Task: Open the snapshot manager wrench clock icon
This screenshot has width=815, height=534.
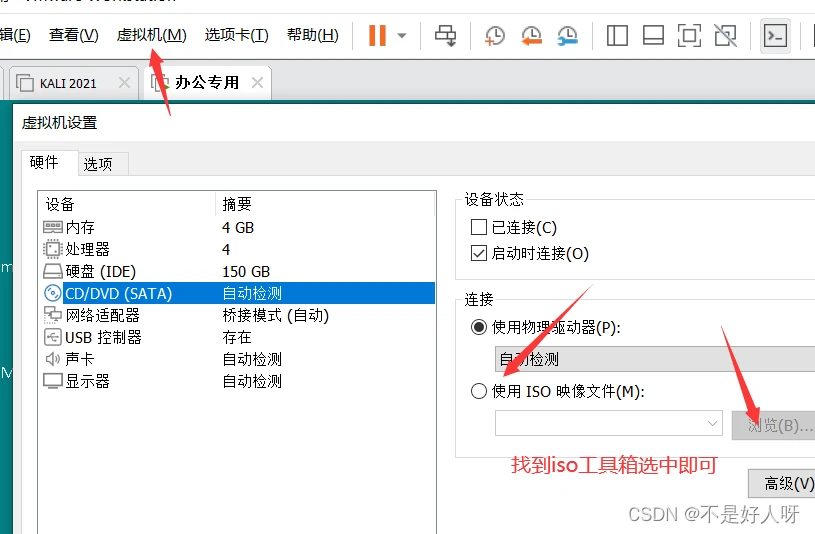Action: 567,36
